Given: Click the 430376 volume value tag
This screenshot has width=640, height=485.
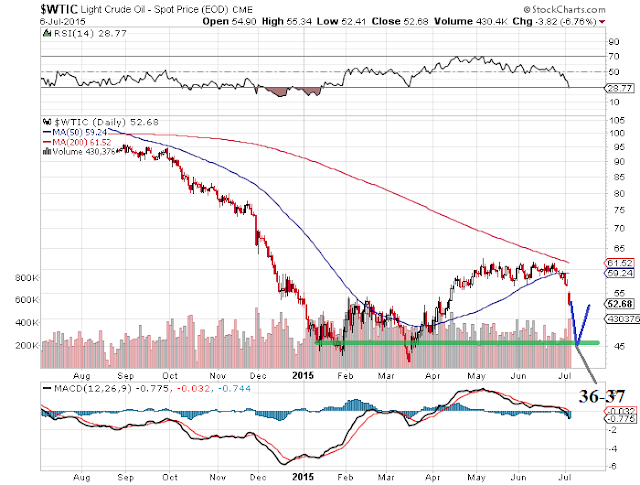Looking at the screenshot, I should point(622,319).
